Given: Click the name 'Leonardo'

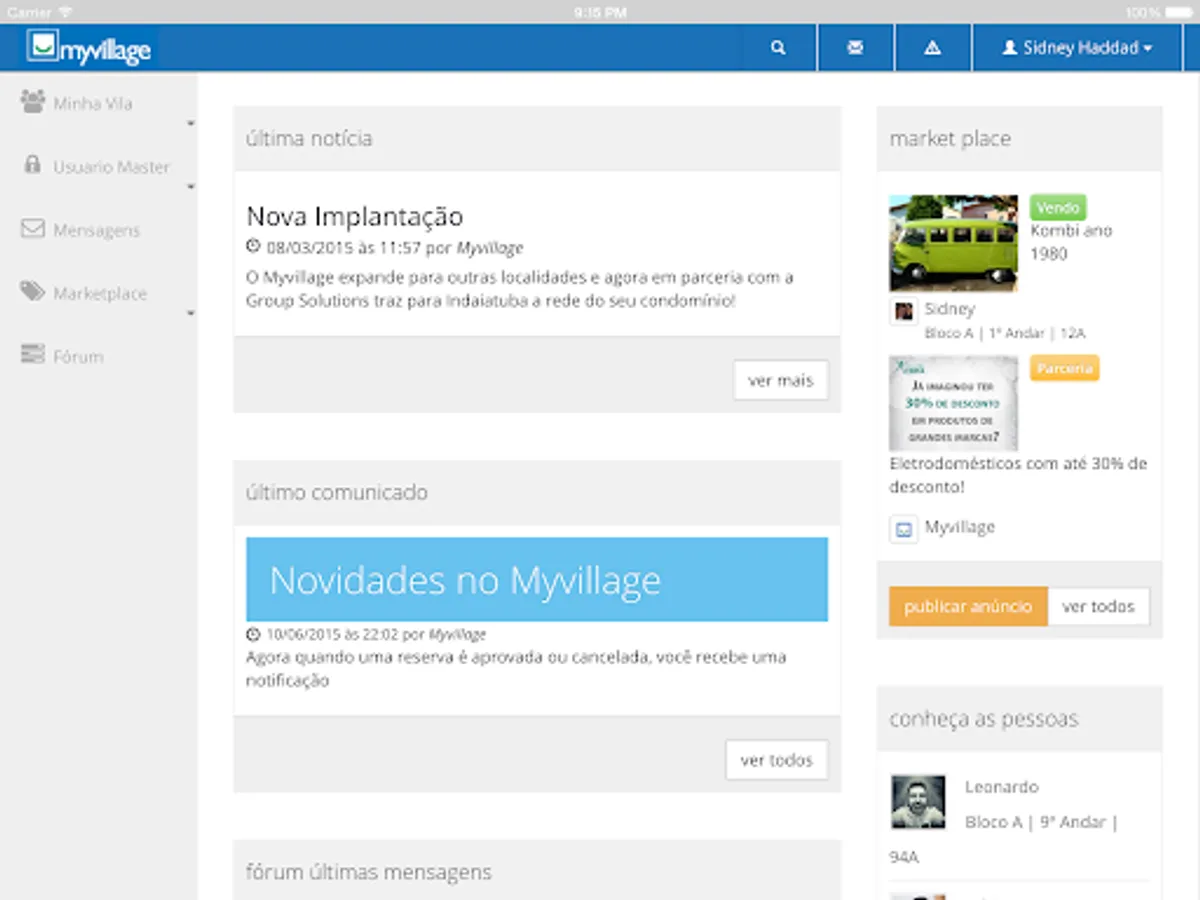Looking at the screenshot, I should pyautogui.click(x=1001, y=787).
